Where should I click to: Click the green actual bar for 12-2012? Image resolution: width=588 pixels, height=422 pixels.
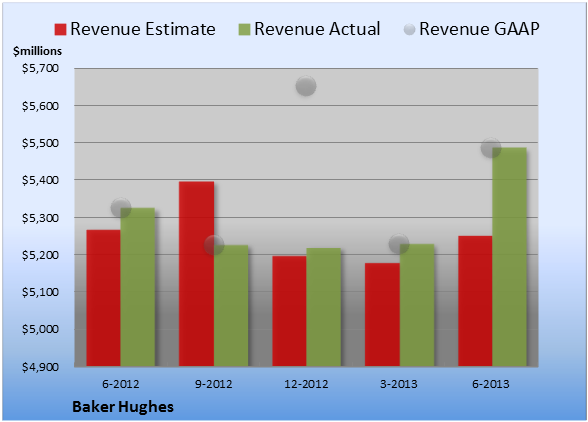click(324, 307)
